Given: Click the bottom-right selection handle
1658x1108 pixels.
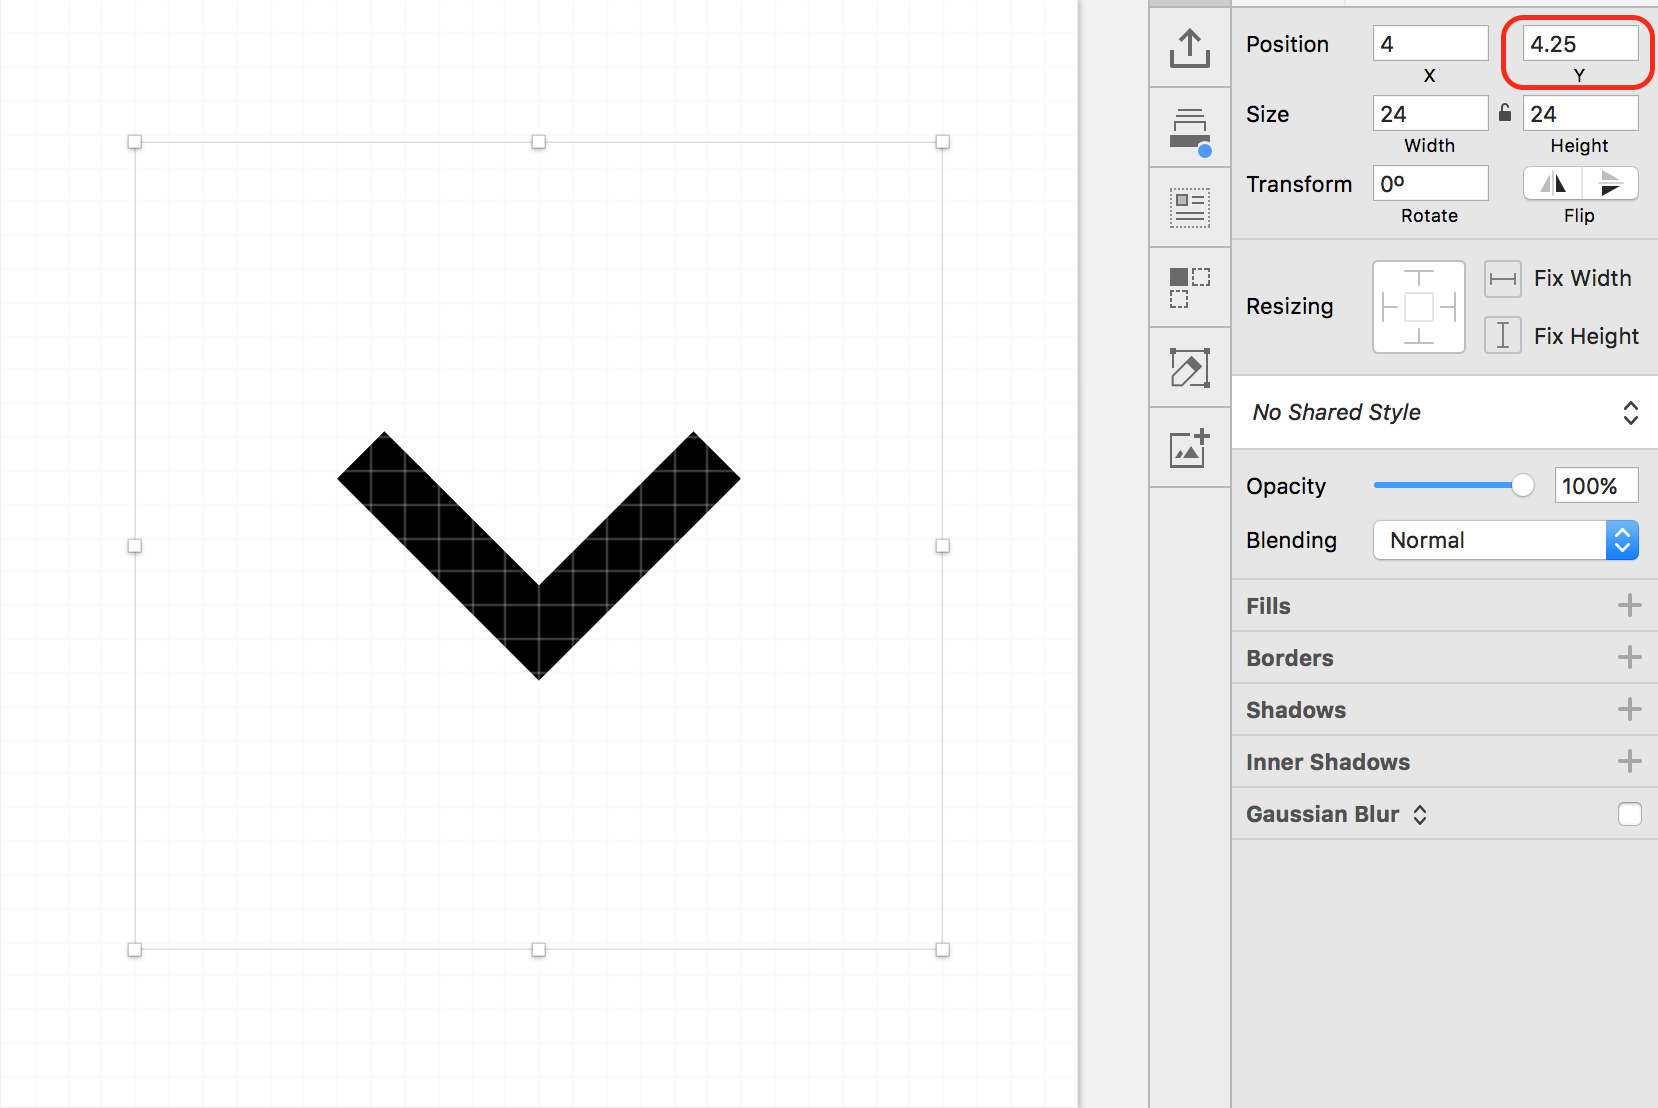Looking at the screenshot, I should point(942,950).
